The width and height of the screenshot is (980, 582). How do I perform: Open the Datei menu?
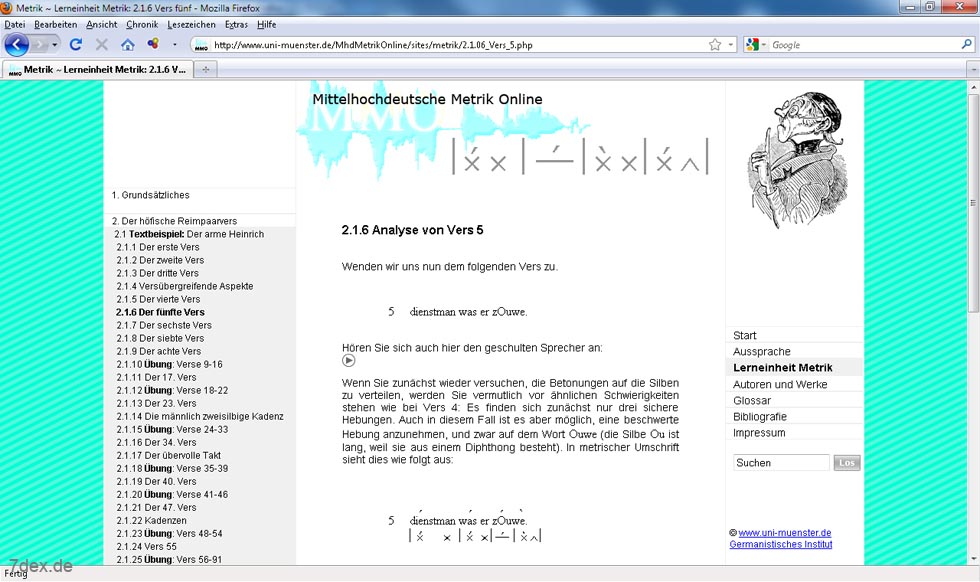click(15, 24)
